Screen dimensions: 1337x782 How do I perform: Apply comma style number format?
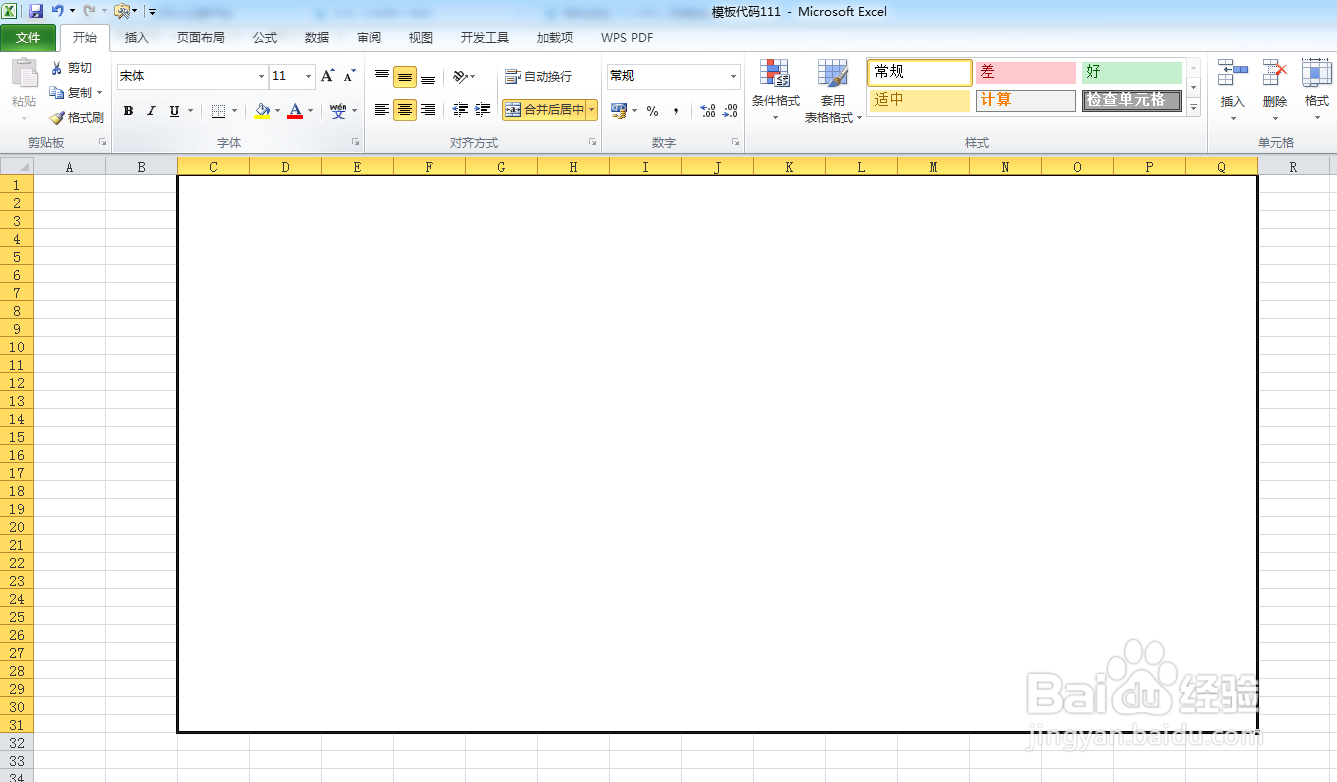pos(676,111)
